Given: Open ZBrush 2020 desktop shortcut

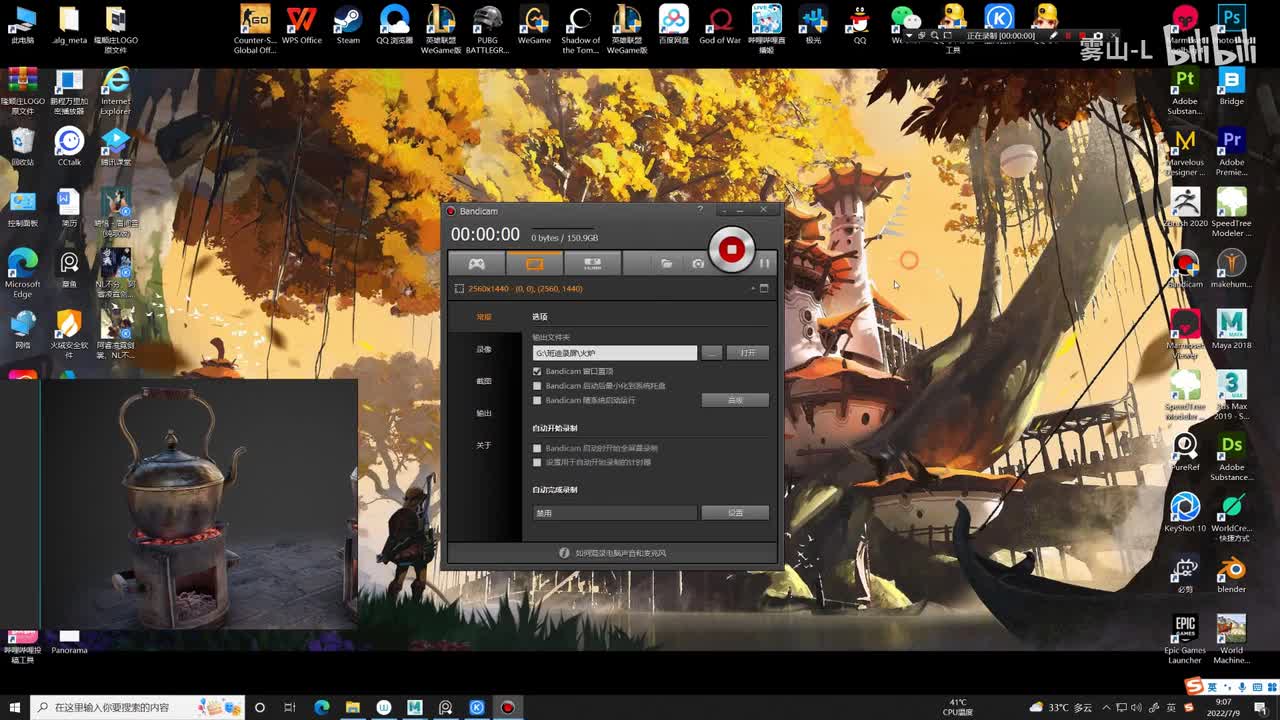Looking at the screenshot, I should coord(1185,208).
